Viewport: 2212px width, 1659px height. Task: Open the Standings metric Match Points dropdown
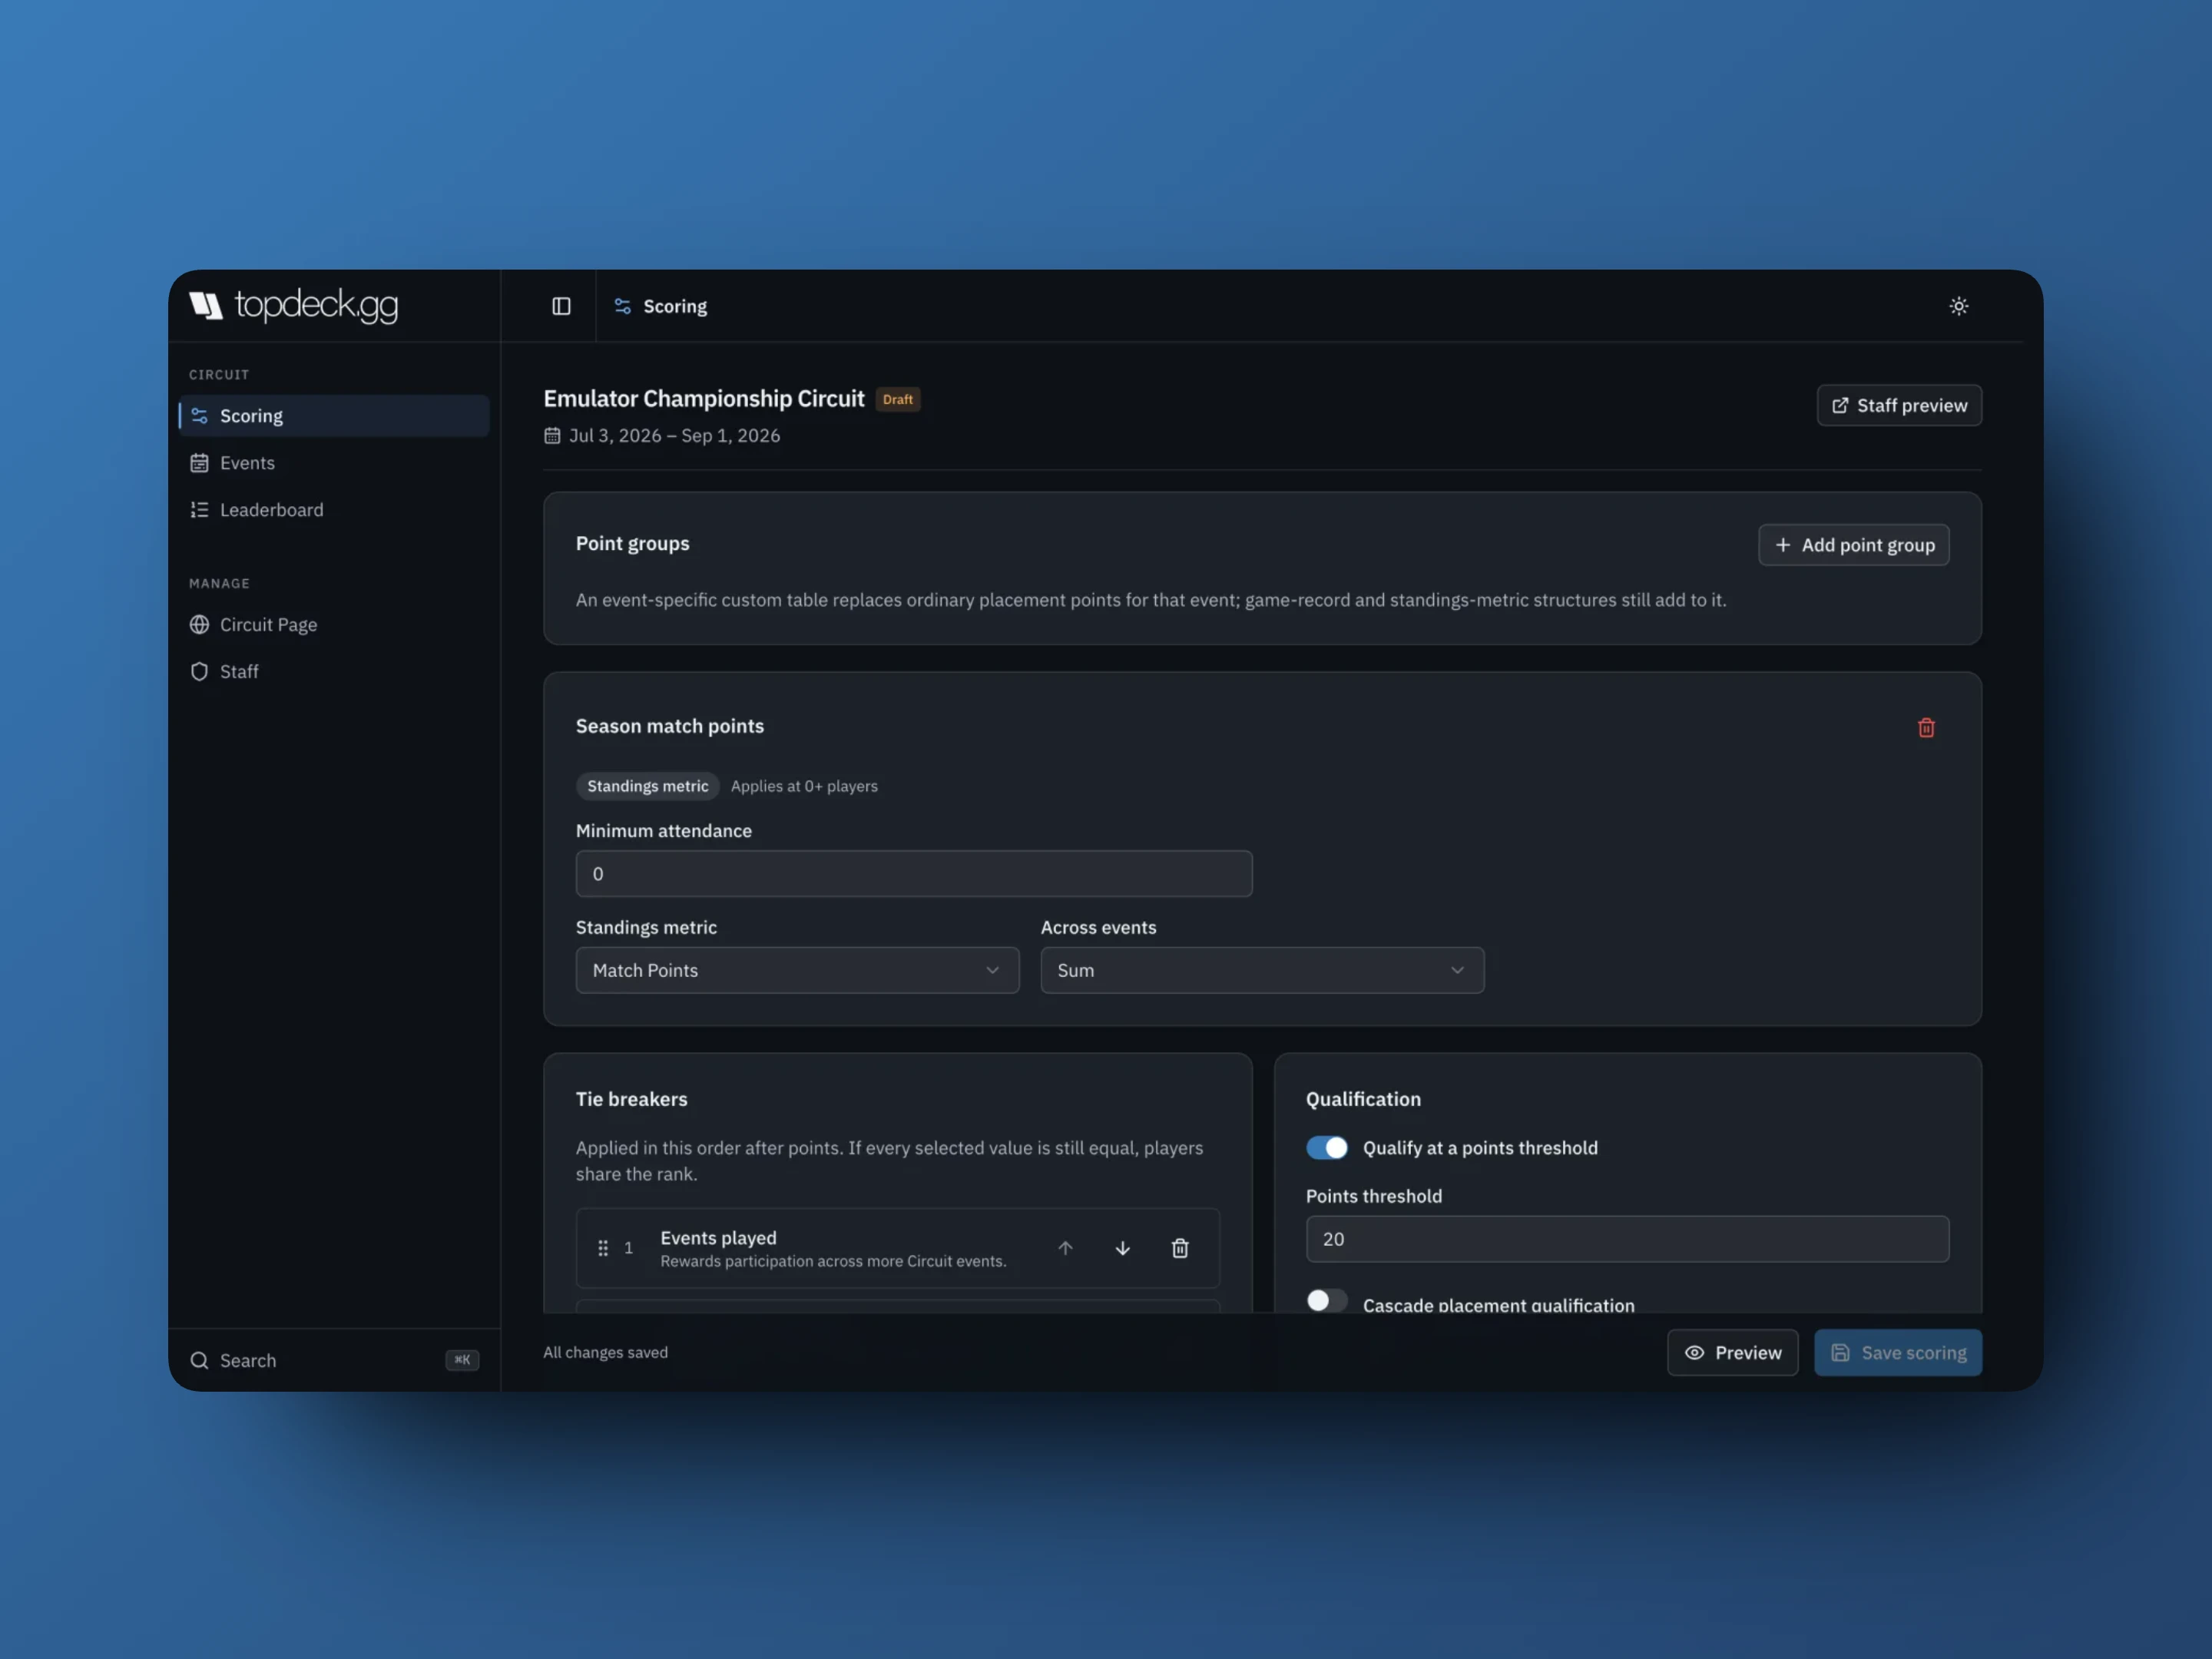pos(797,970)
